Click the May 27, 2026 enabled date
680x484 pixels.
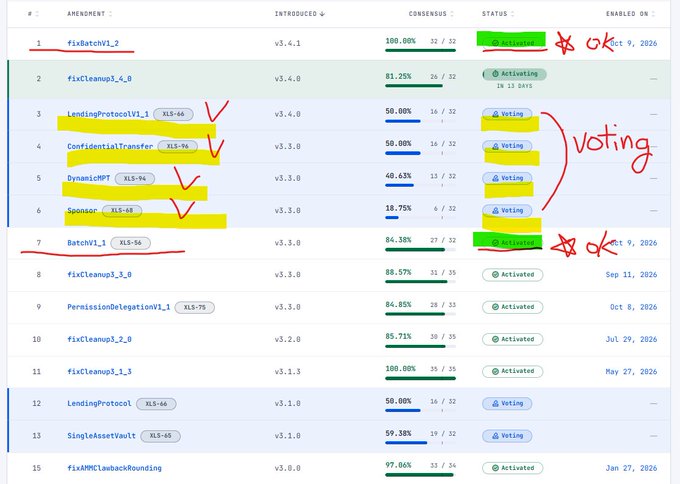(631, 372)
